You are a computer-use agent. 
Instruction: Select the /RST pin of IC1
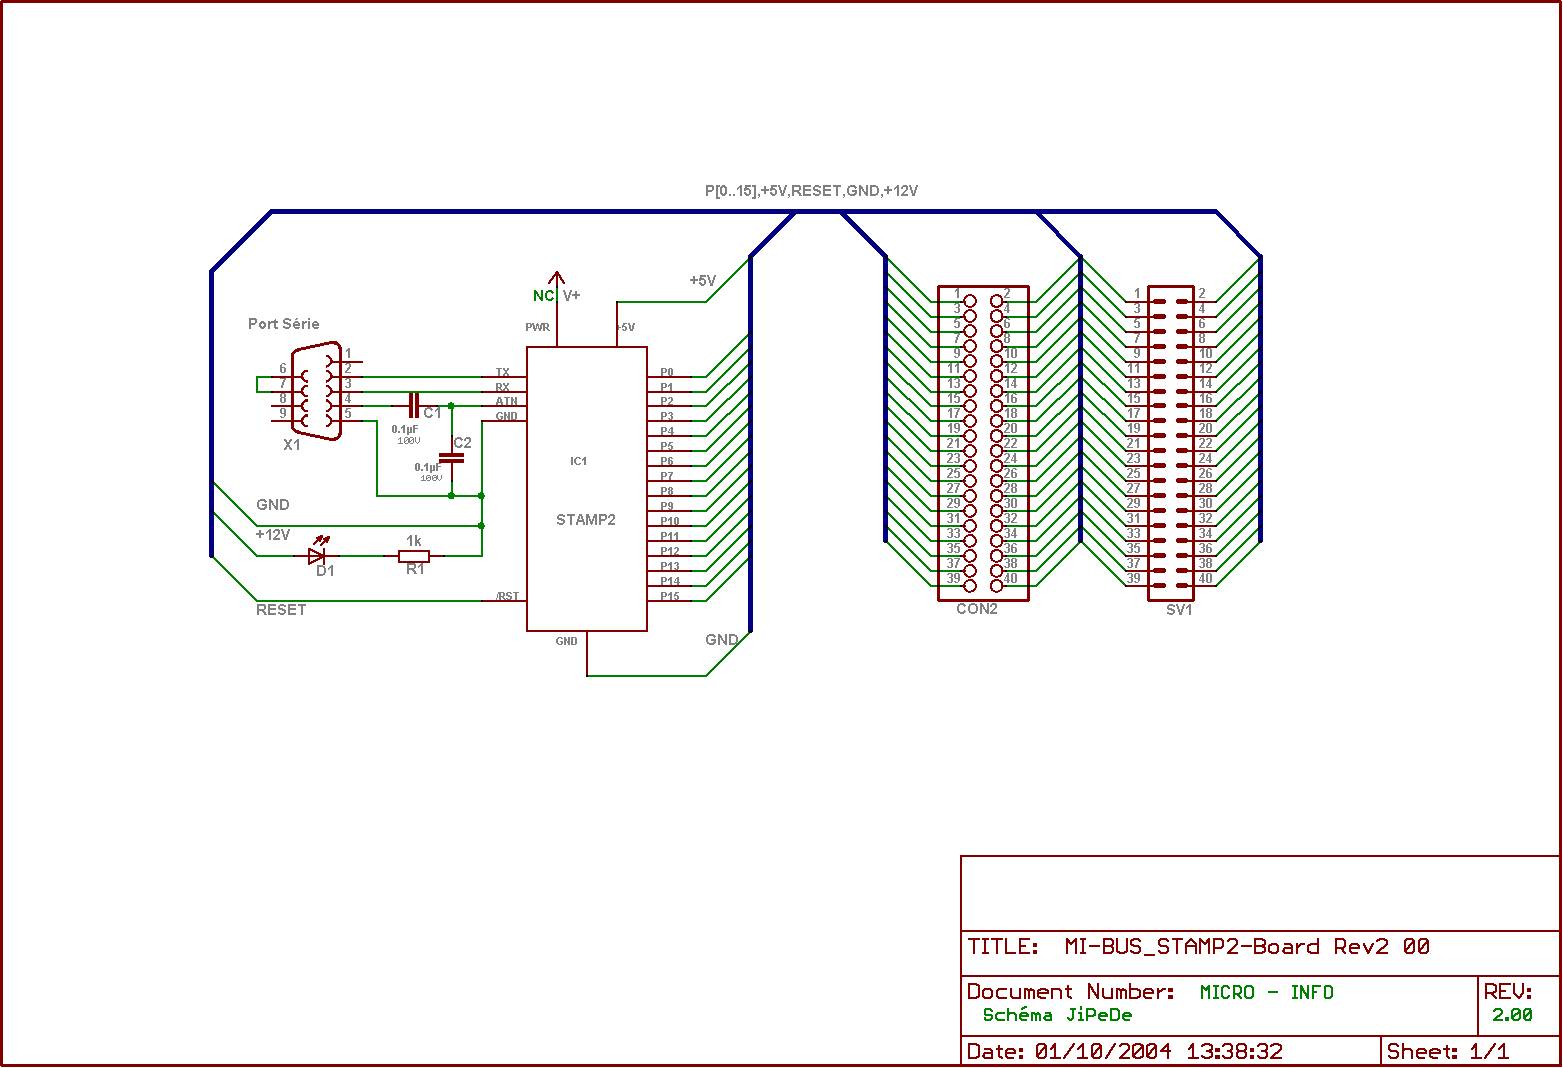click(x=507, y=597)
